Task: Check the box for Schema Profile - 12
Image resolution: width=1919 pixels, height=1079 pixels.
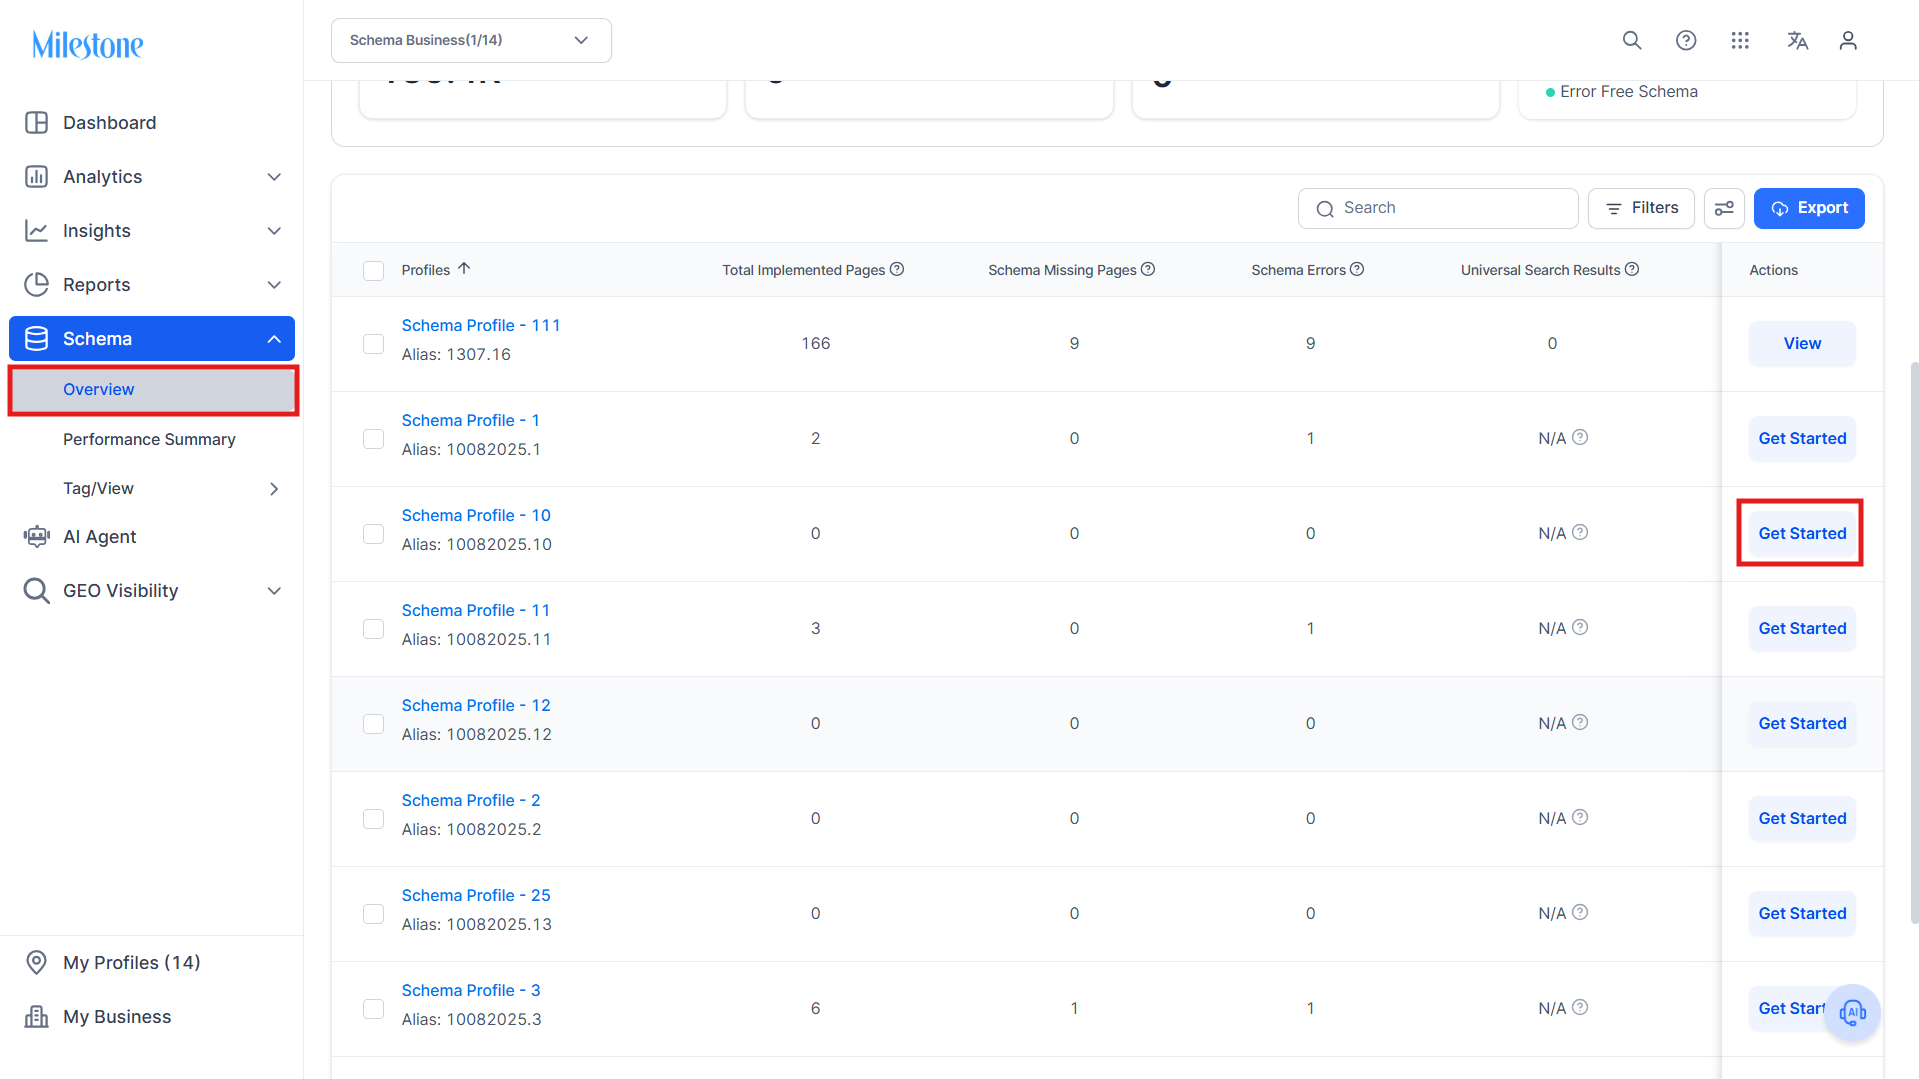Action: (x=373, y=724)
